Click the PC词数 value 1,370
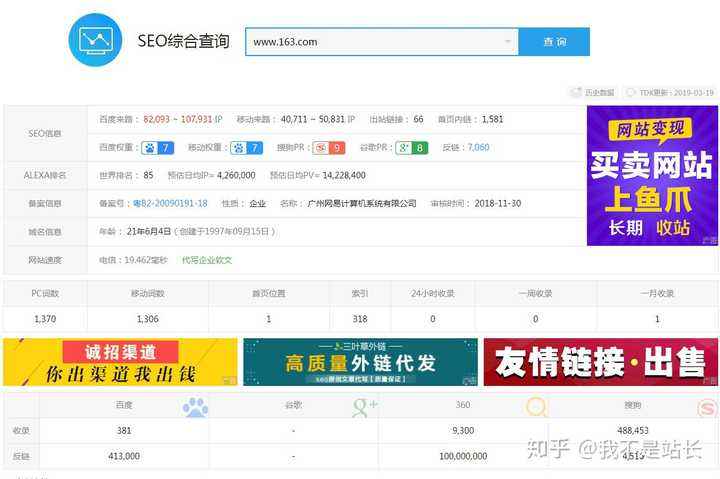The width and height of the screenshot is (720, 479). point(45,319)
